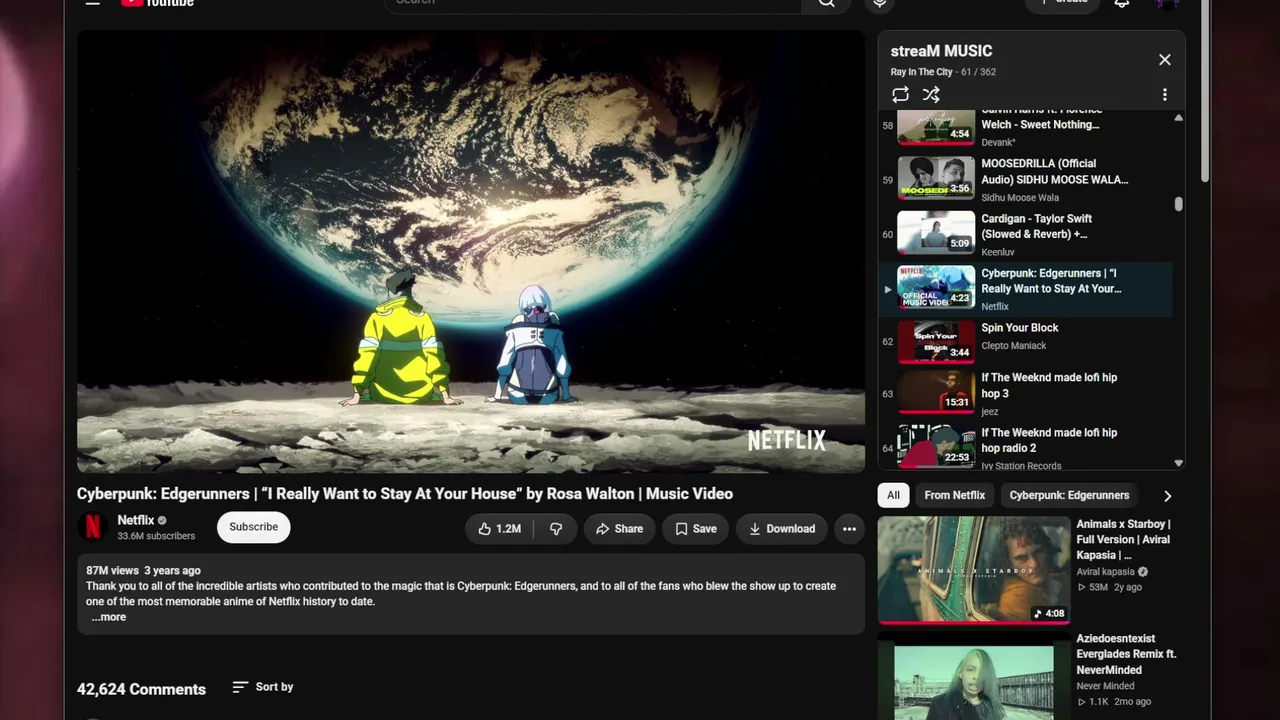This screenshot has width=1280, height=720.
Task: Open playlist three-dot options menu
Action: coord(1164,95)
